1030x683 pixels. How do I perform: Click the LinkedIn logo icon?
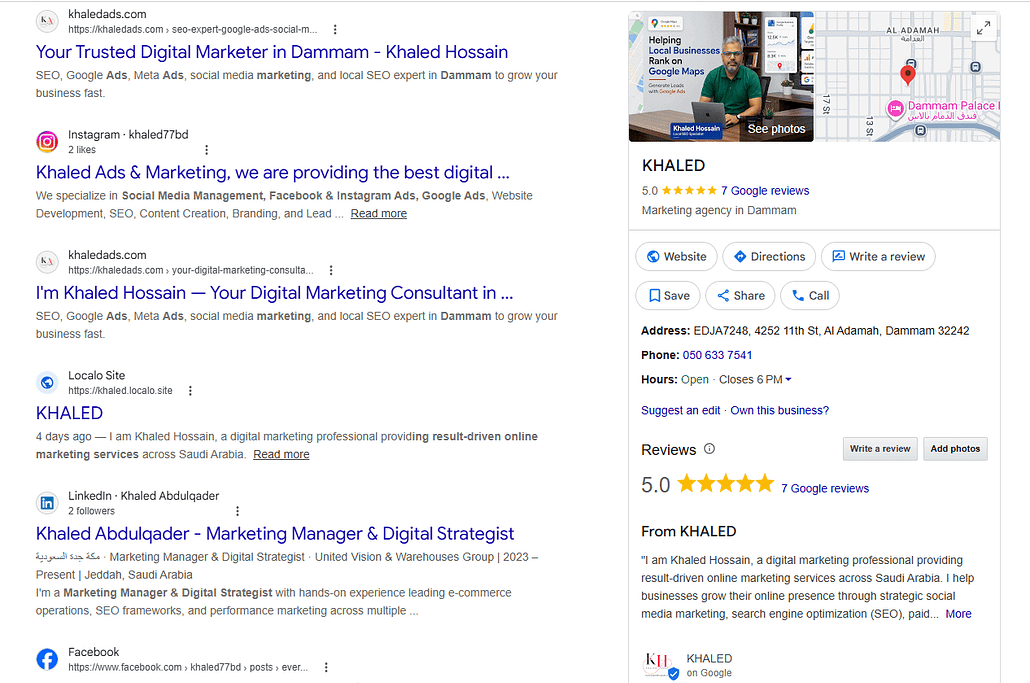point(47,503)
